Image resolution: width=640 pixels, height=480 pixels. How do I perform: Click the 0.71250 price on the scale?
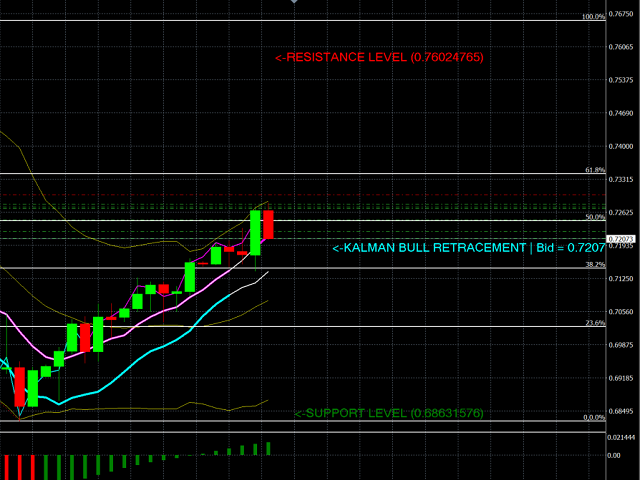621,278
